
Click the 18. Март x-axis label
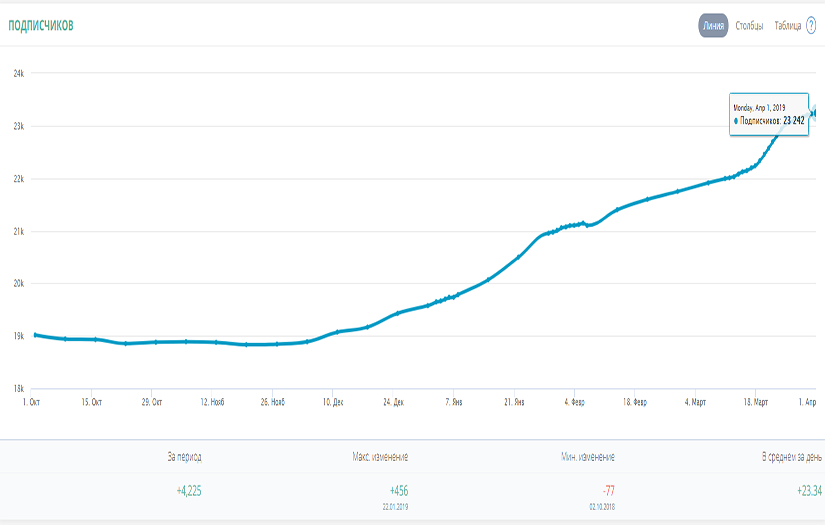coord(754,402)
